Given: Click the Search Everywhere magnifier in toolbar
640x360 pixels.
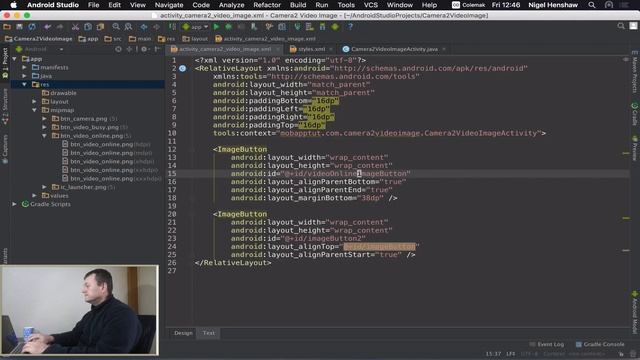Looking at the screenshot, I should coord(621,26).
